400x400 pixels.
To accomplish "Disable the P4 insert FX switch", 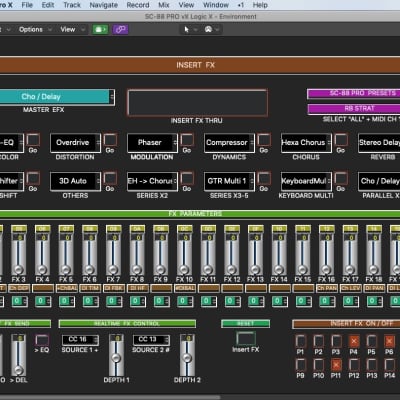I will coord(354,341).
